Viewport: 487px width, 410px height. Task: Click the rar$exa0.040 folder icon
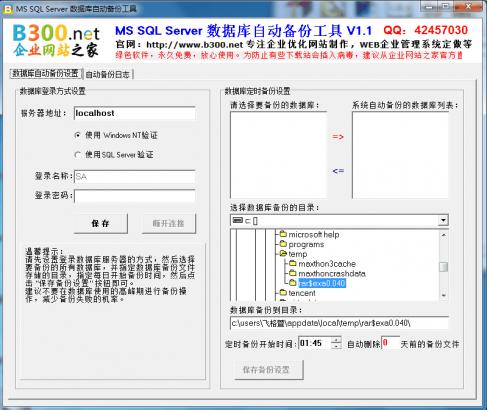[x=293, y=283]
